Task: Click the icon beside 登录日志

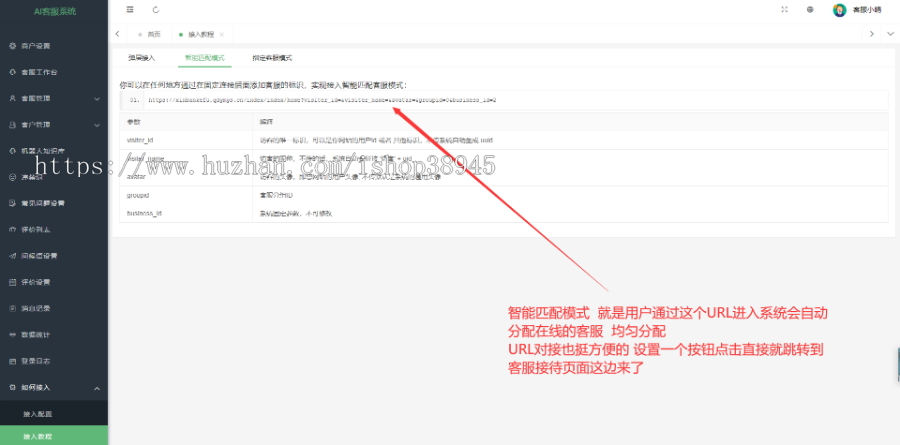Action: coord(13,361)
